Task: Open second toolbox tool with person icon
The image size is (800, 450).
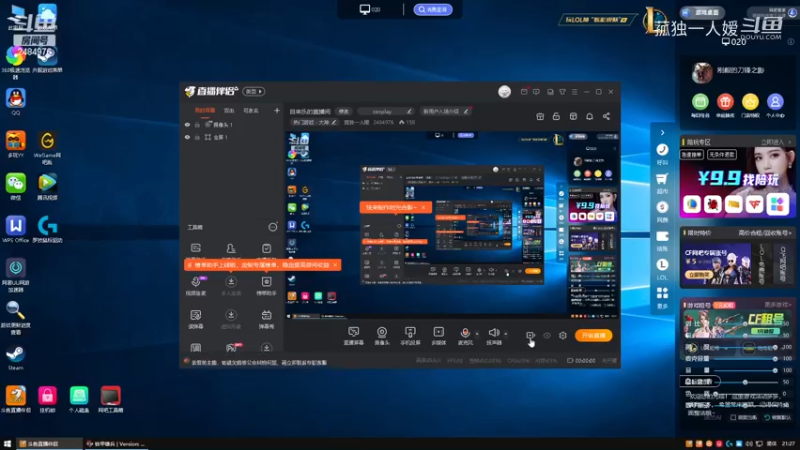Action: click(231, 249)
